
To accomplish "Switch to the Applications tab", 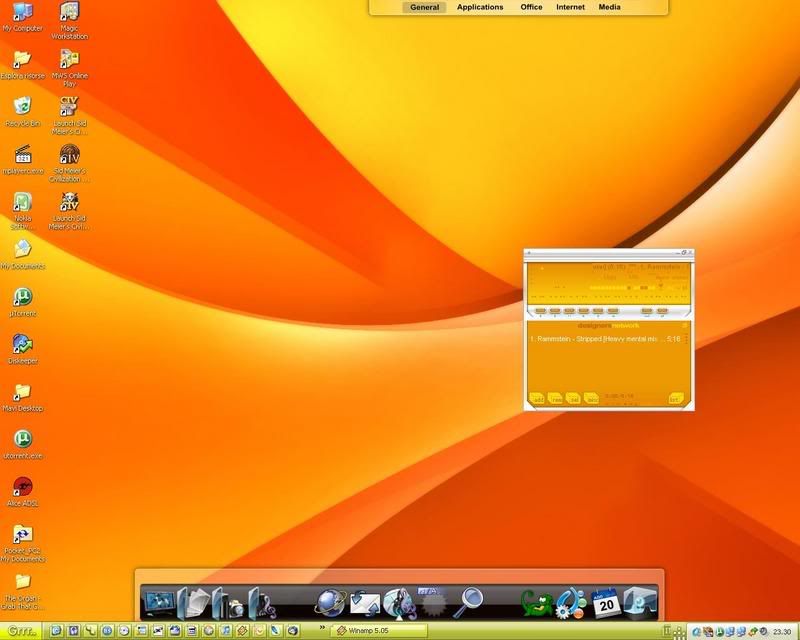I will pos(480,7).
